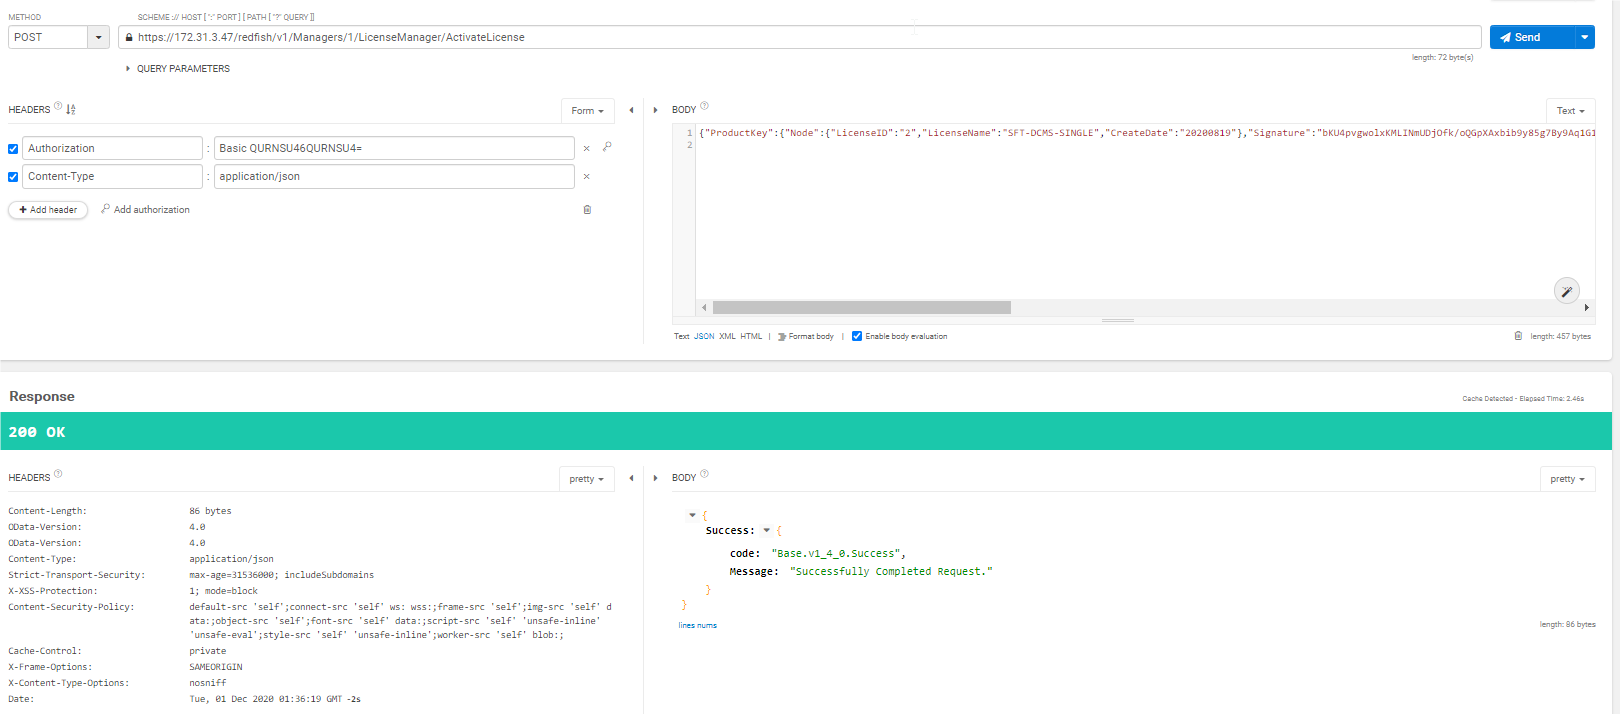Delete the Content-Type header row
The image size is (1620, 714).
tap(586, 177)
